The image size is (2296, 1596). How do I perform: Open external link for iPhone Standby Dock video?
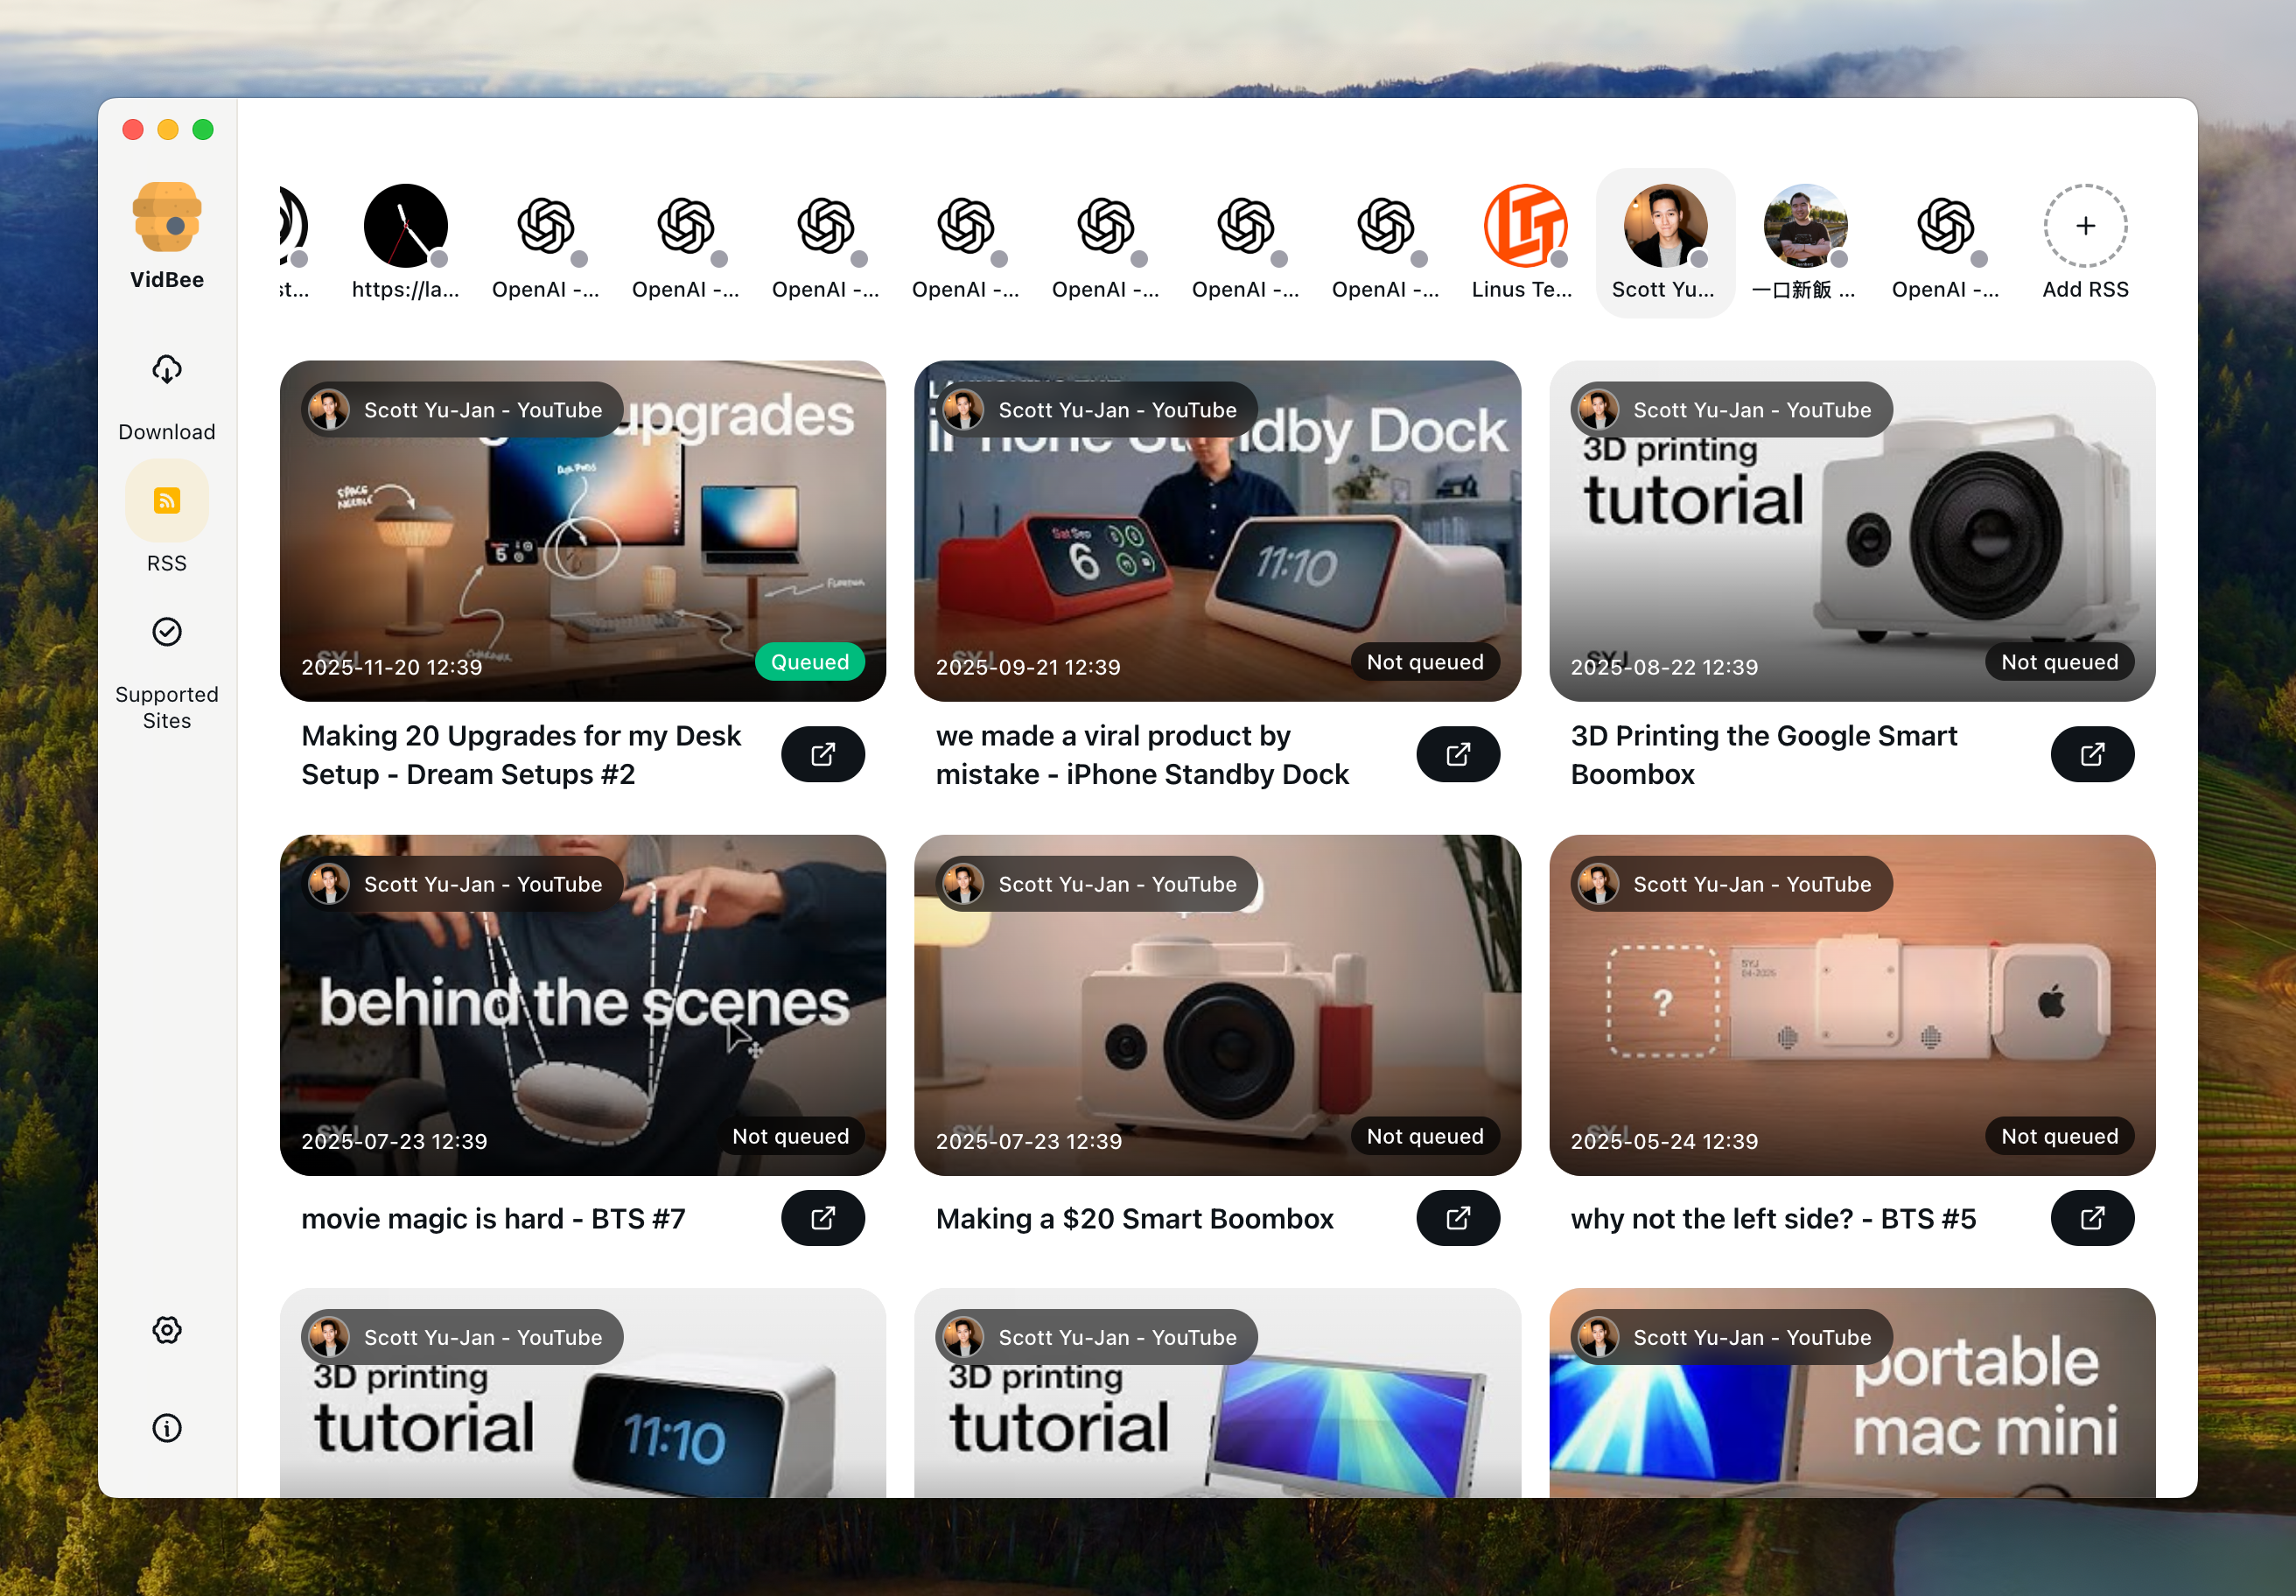pos(1457,754)
